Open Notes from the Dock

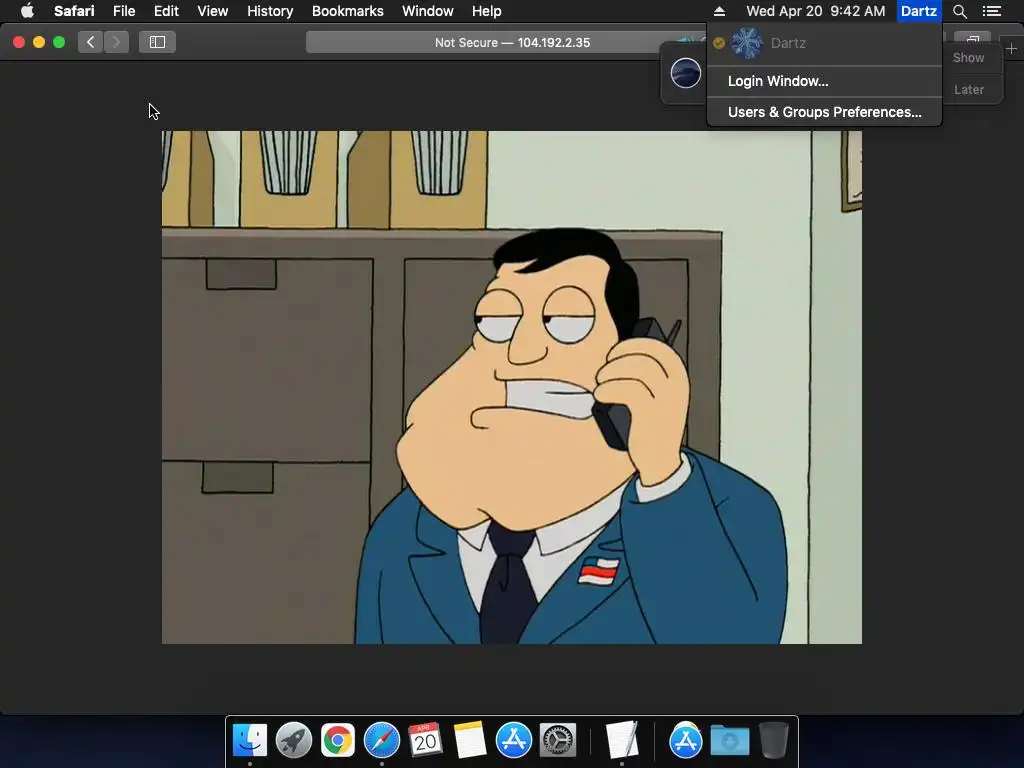click(x=470, y=740)
